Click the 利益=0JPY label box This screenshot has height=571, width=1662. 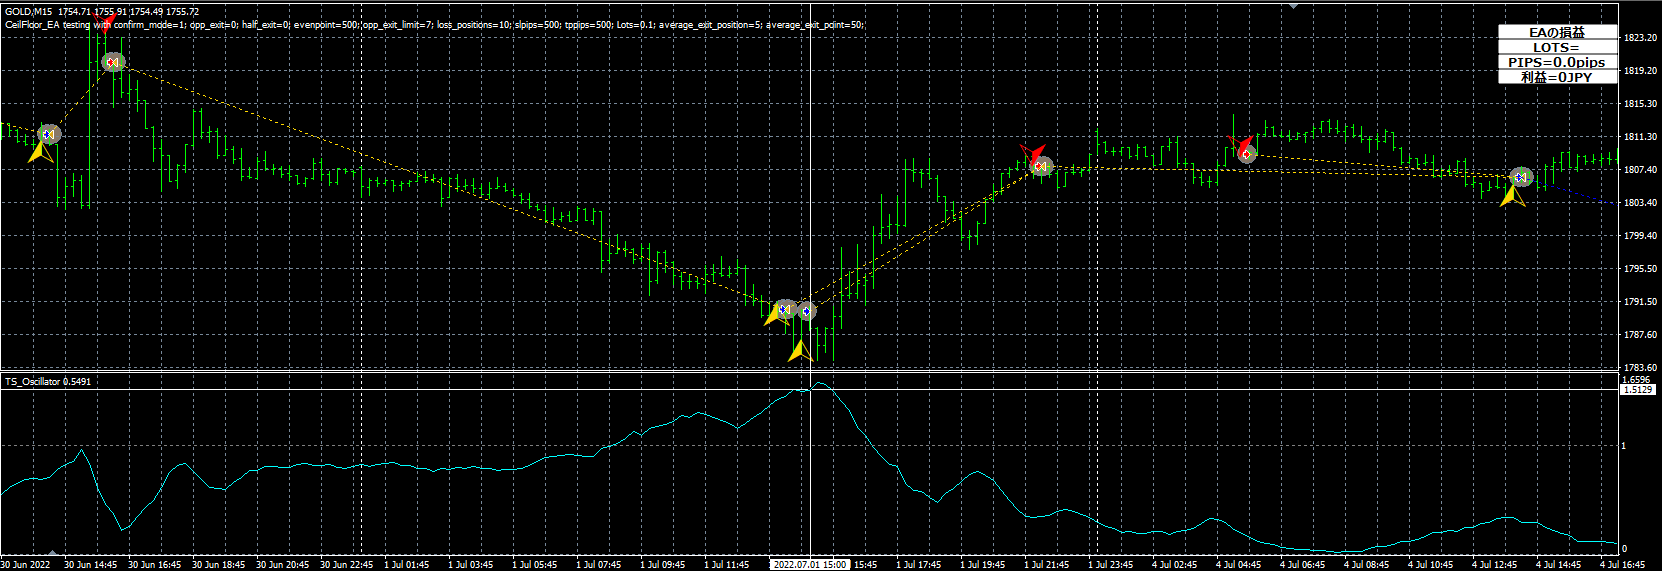pyautogui.click(x=1557, y=77)
